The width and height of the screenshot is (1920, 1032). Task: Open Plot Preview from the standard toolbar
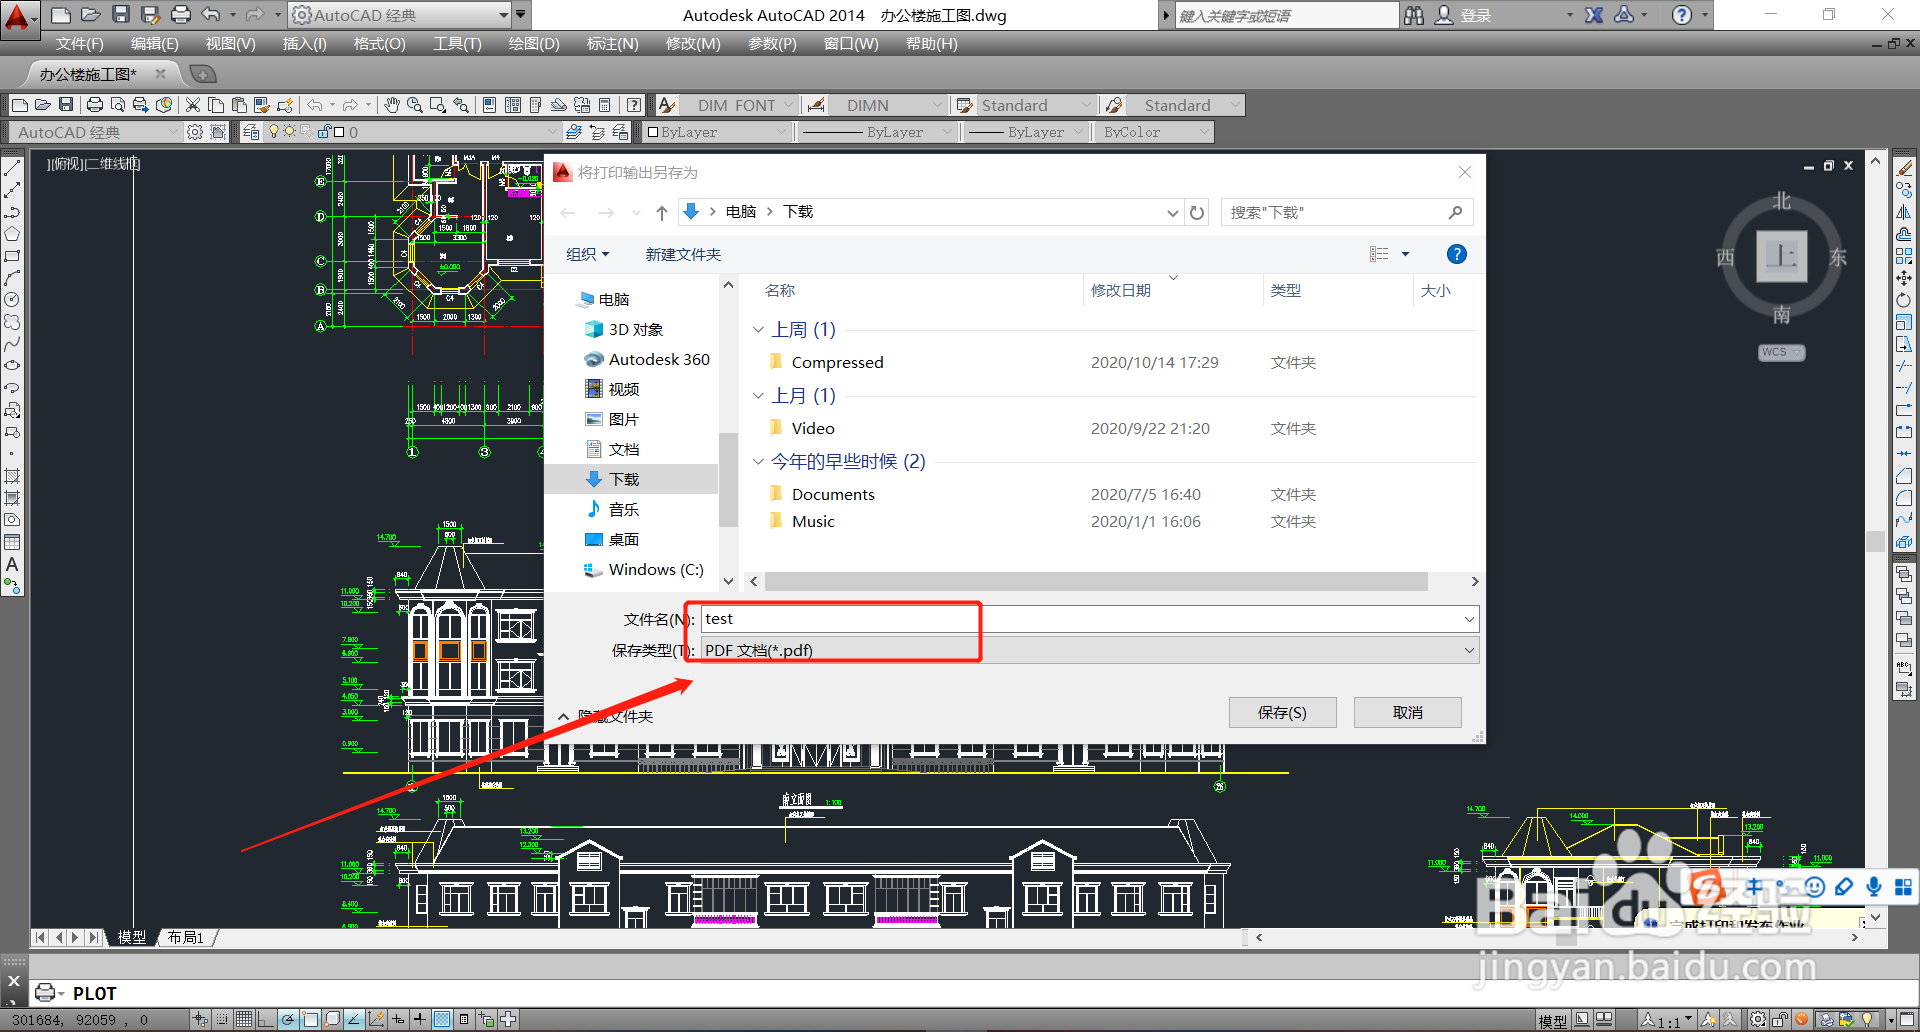(x=118, y=105)
